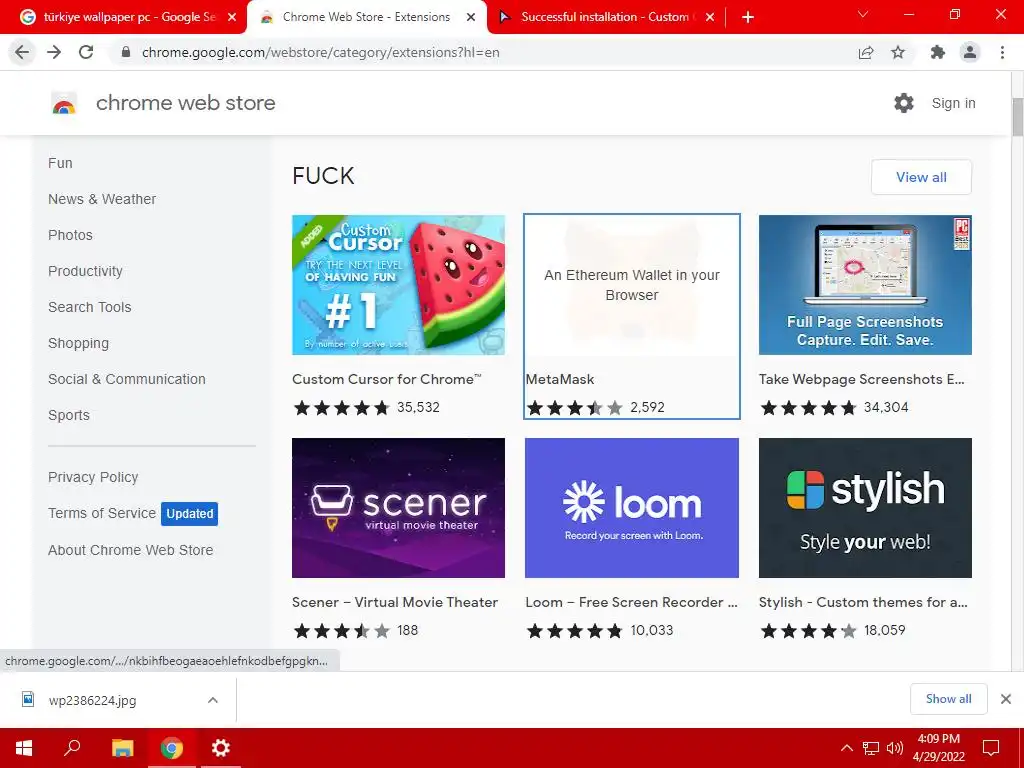The image size is (1024, 768).
Task: Close the türkiye wallpaper pc tab
Action: (x=232, y=17)
